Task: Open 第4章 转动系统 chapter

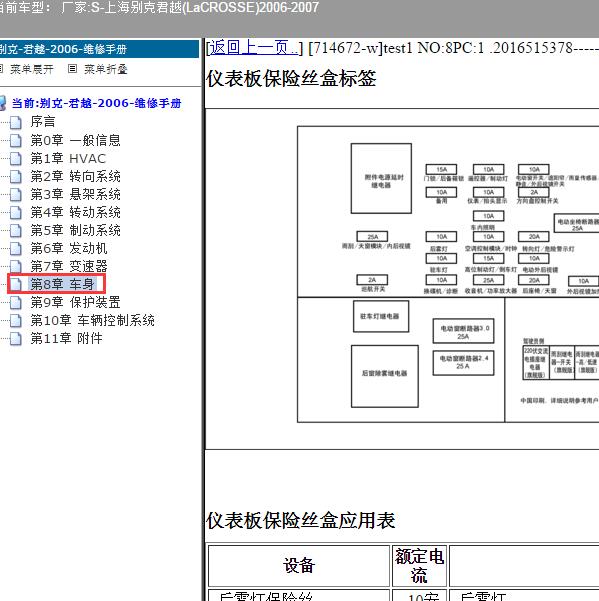Action: [x=75, y=212]
